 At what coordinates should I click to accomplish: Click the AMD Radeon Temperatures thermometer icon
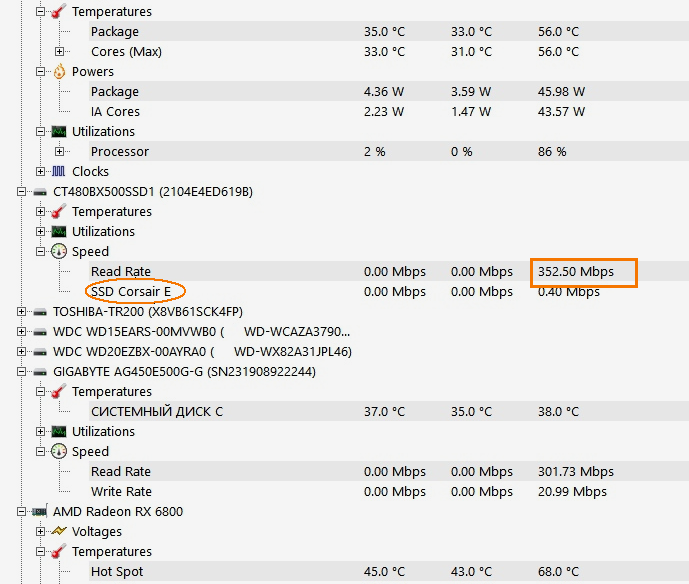pyautogui.click(x=59, y=552)
